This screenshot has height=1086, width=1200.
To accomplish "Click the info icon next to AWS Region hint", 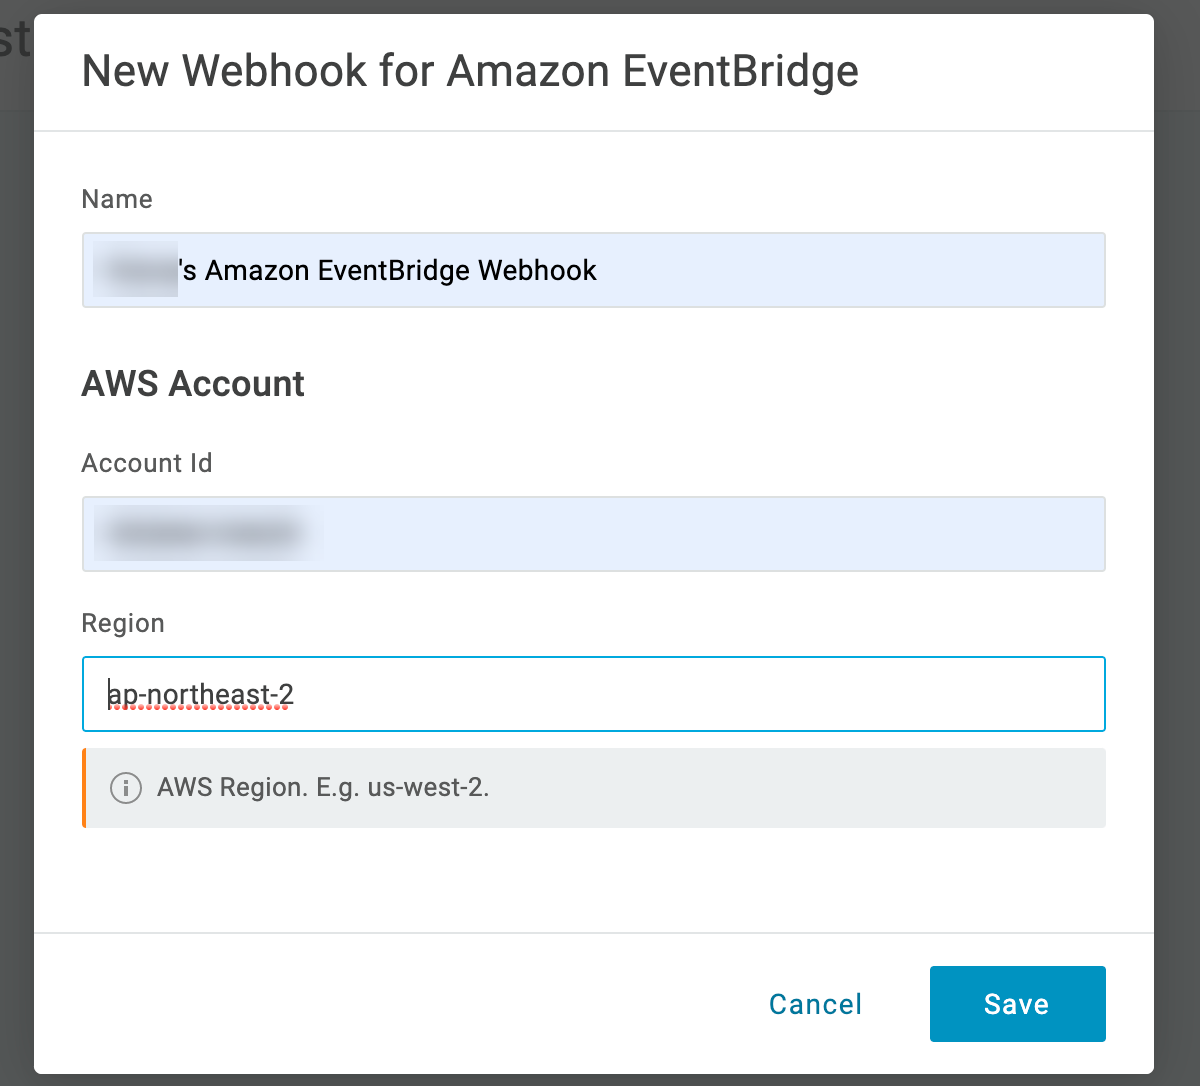I will coord(126,788).
